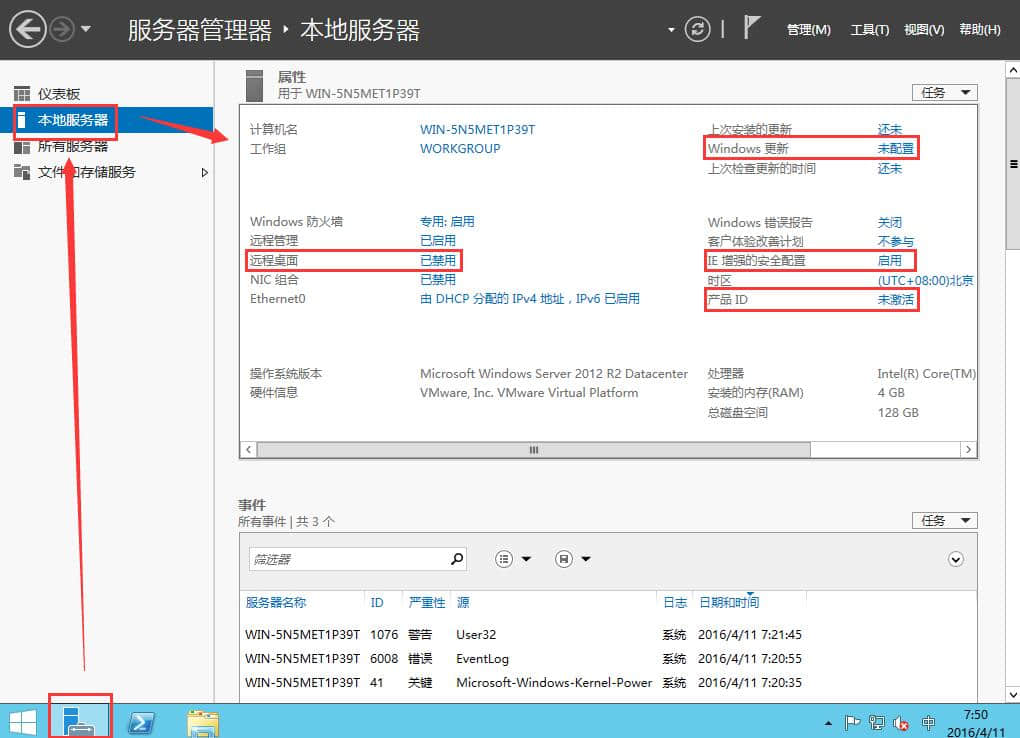Open the 工具(T) menu
Viewport: 1020px width, 738px height.
870,30
